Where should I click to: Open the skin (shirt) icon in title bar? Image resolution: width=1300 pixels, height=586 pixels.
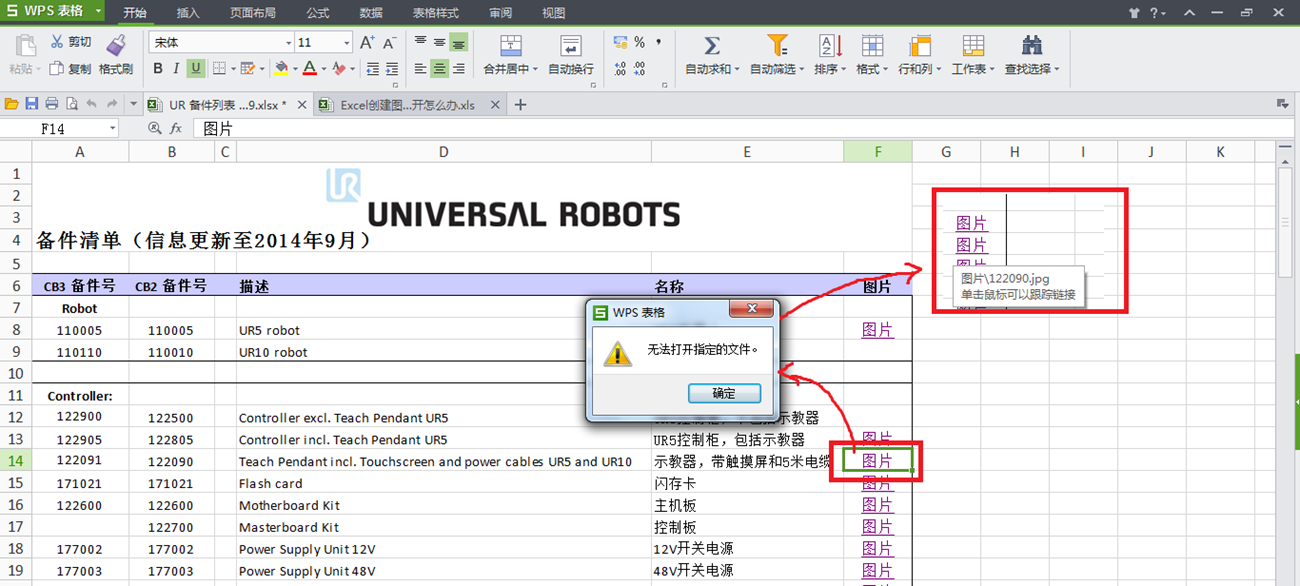coord(1134,13)
